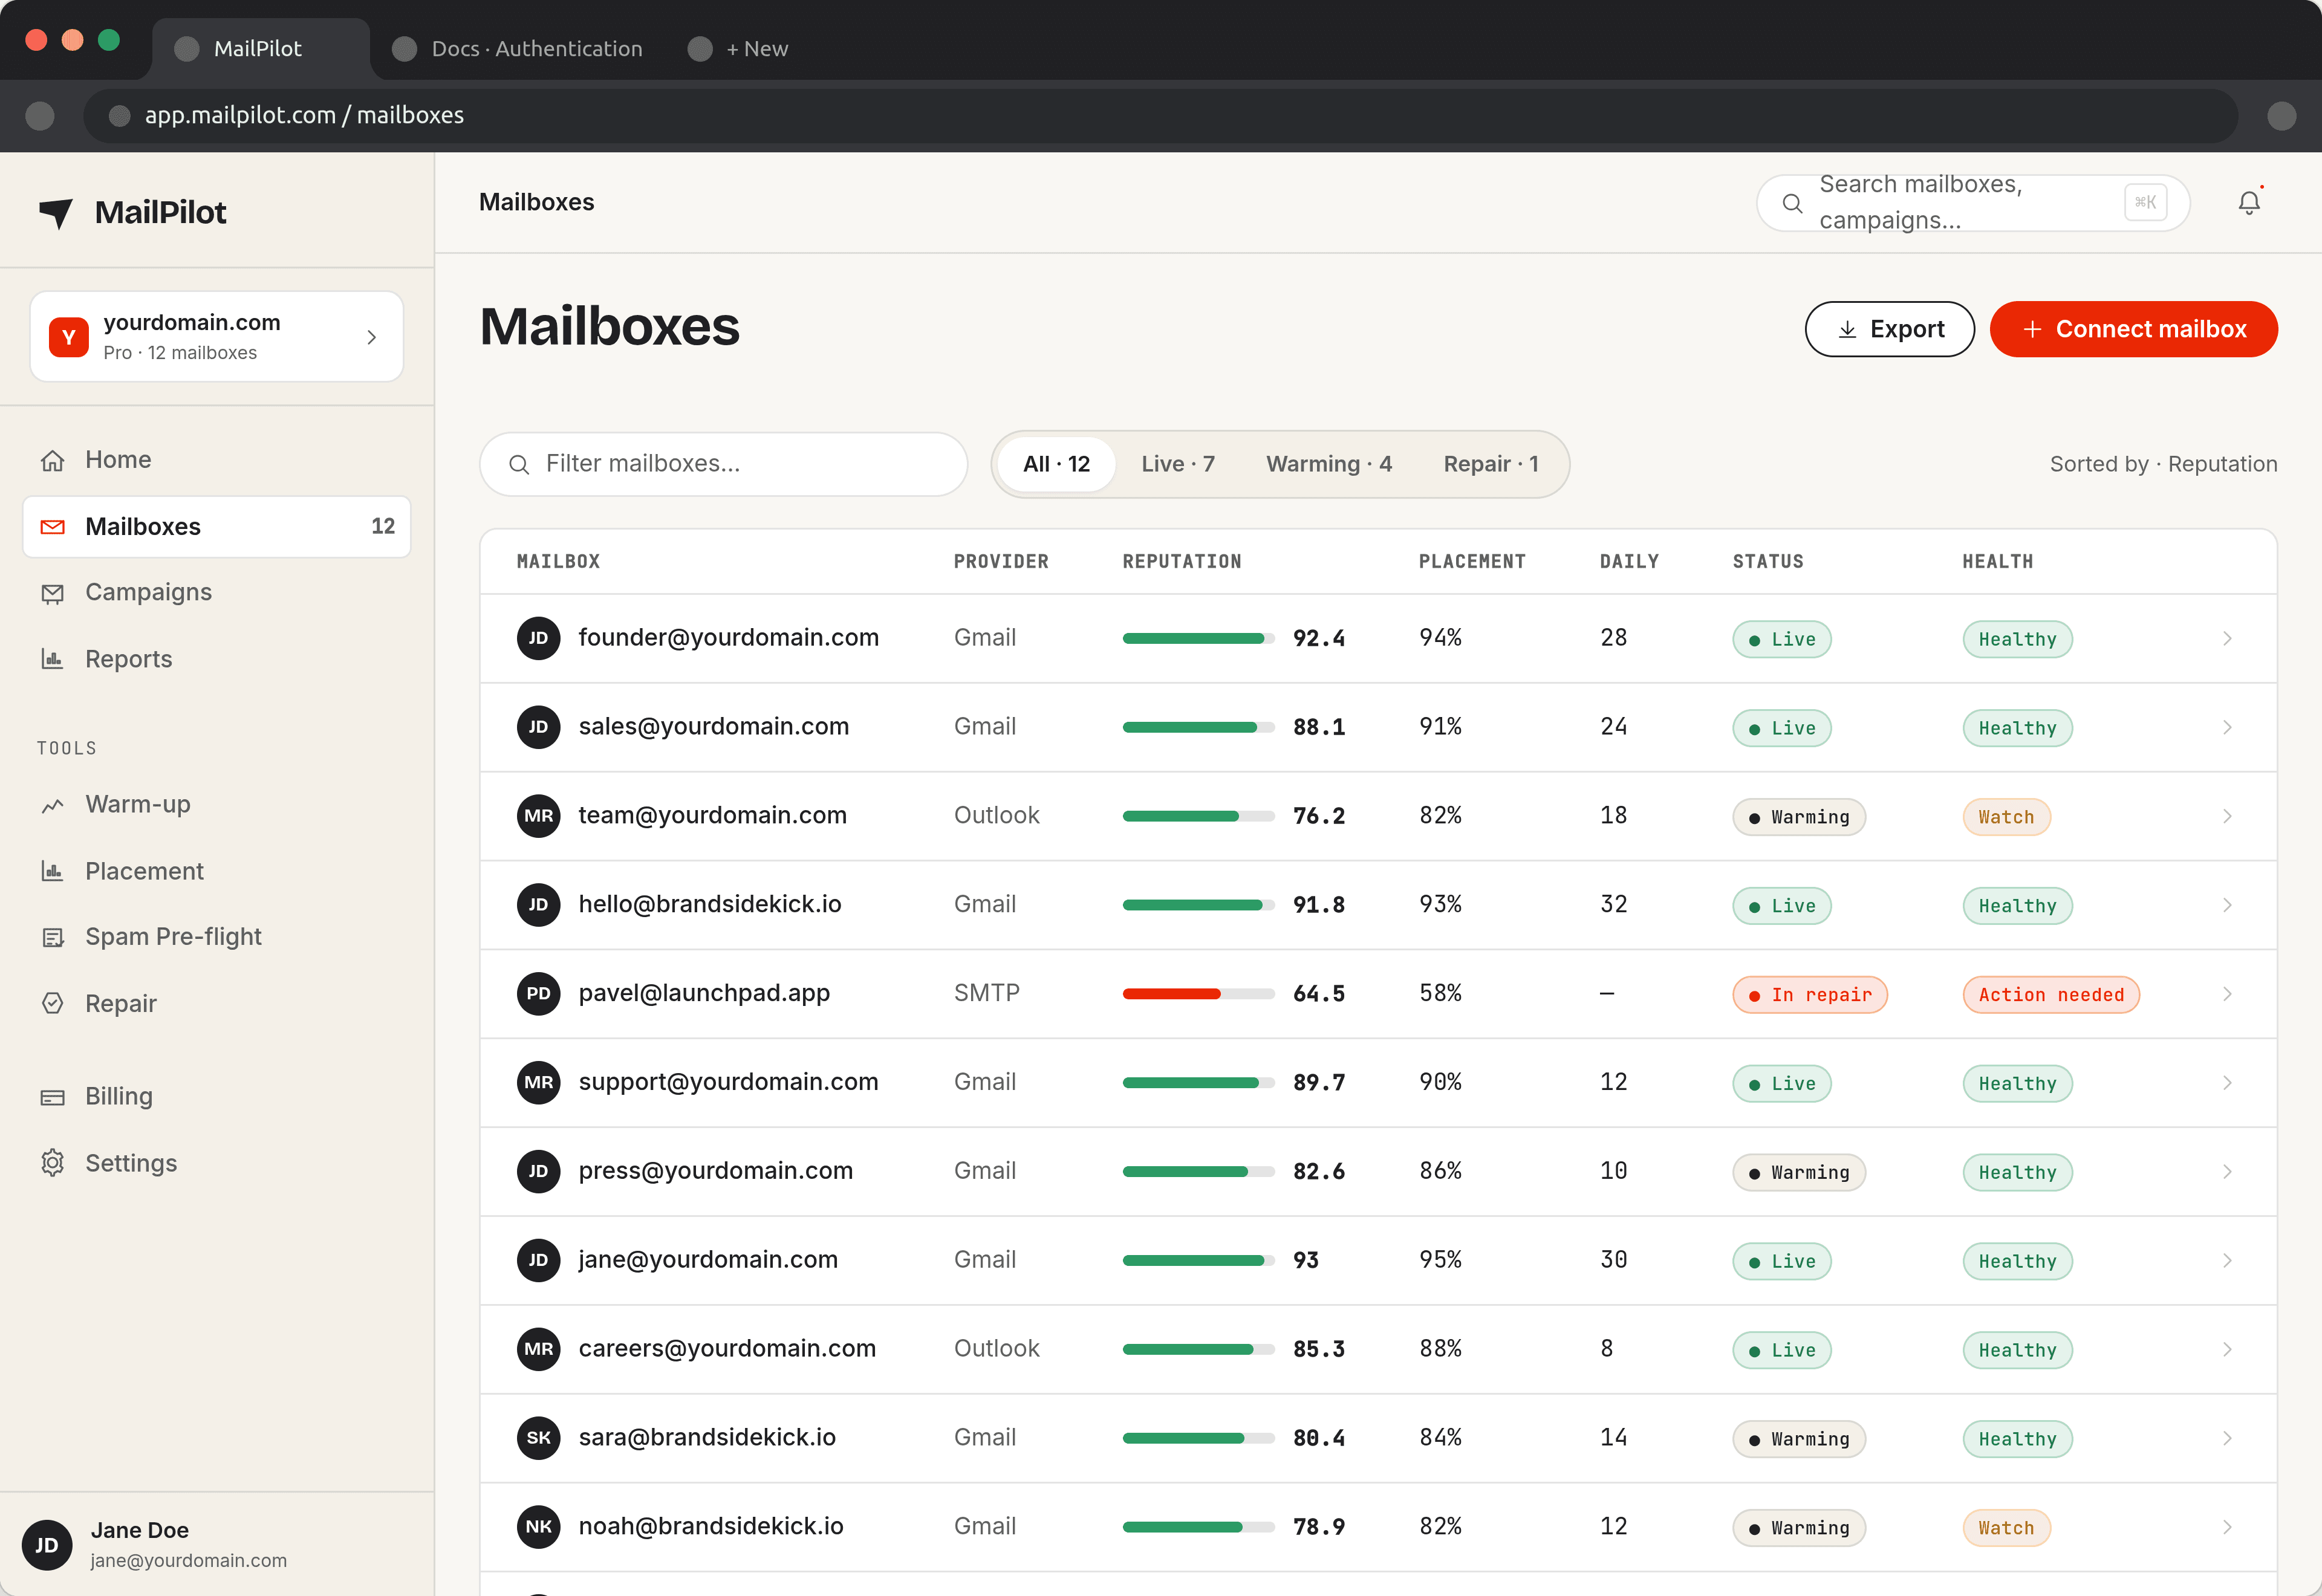This screenshot has width=2322, height=1596.
Task: Click the SK avatar for sara@brandsidekick.io
Action: point(538,1437)
